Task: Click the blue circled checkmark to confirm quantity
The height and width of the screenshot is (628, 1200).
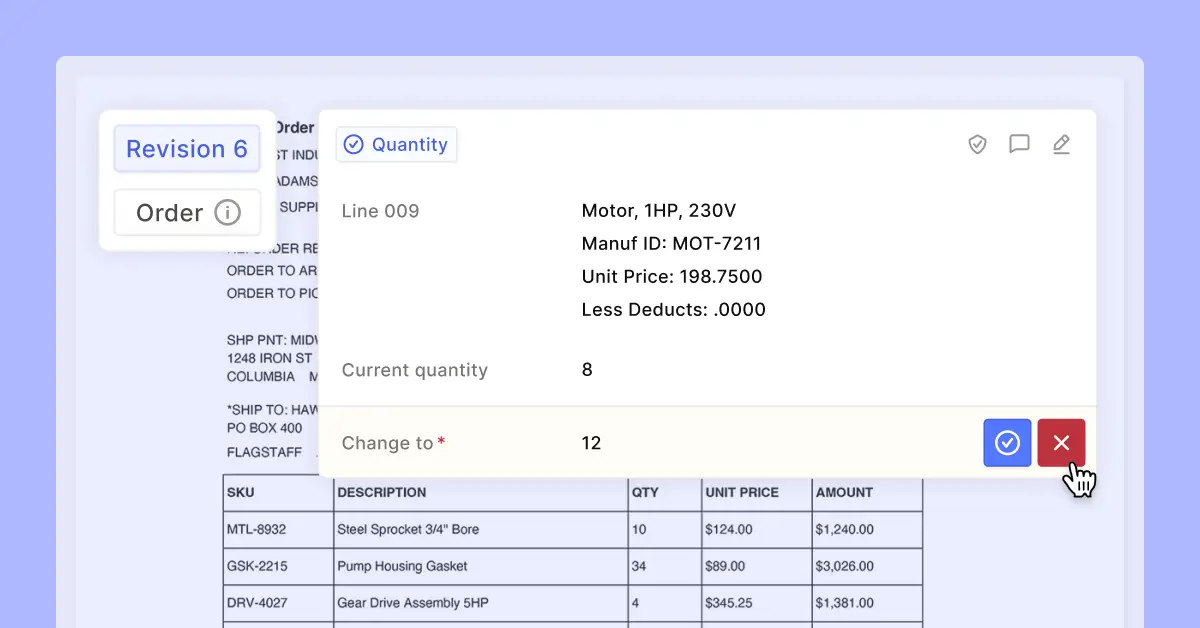Action: [1007, 443]
